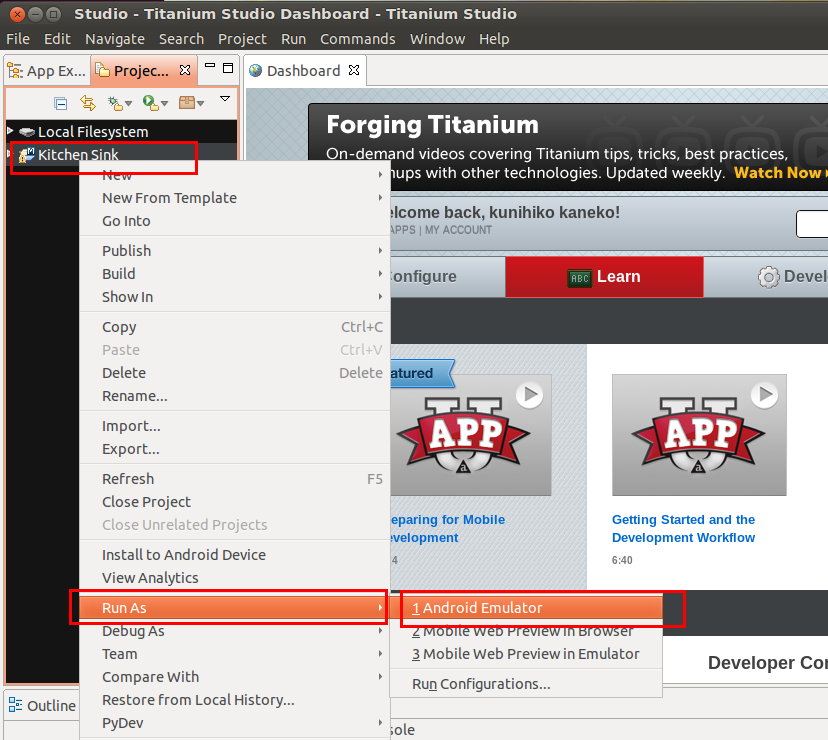Close the Project Explorer tab
This screenshot has width=828, height=740.
pyautogui.click(x=185, y=70)
